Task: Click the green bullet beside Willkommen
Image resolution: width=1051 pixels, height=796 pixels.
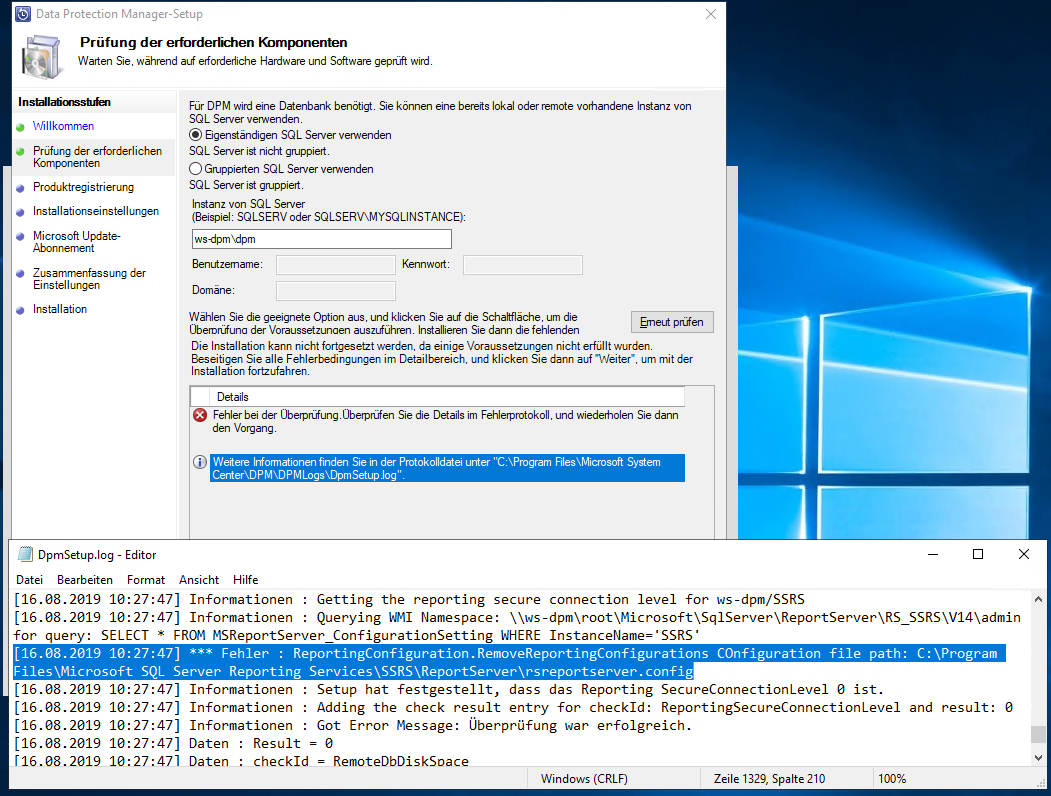Action: [20, 127]
